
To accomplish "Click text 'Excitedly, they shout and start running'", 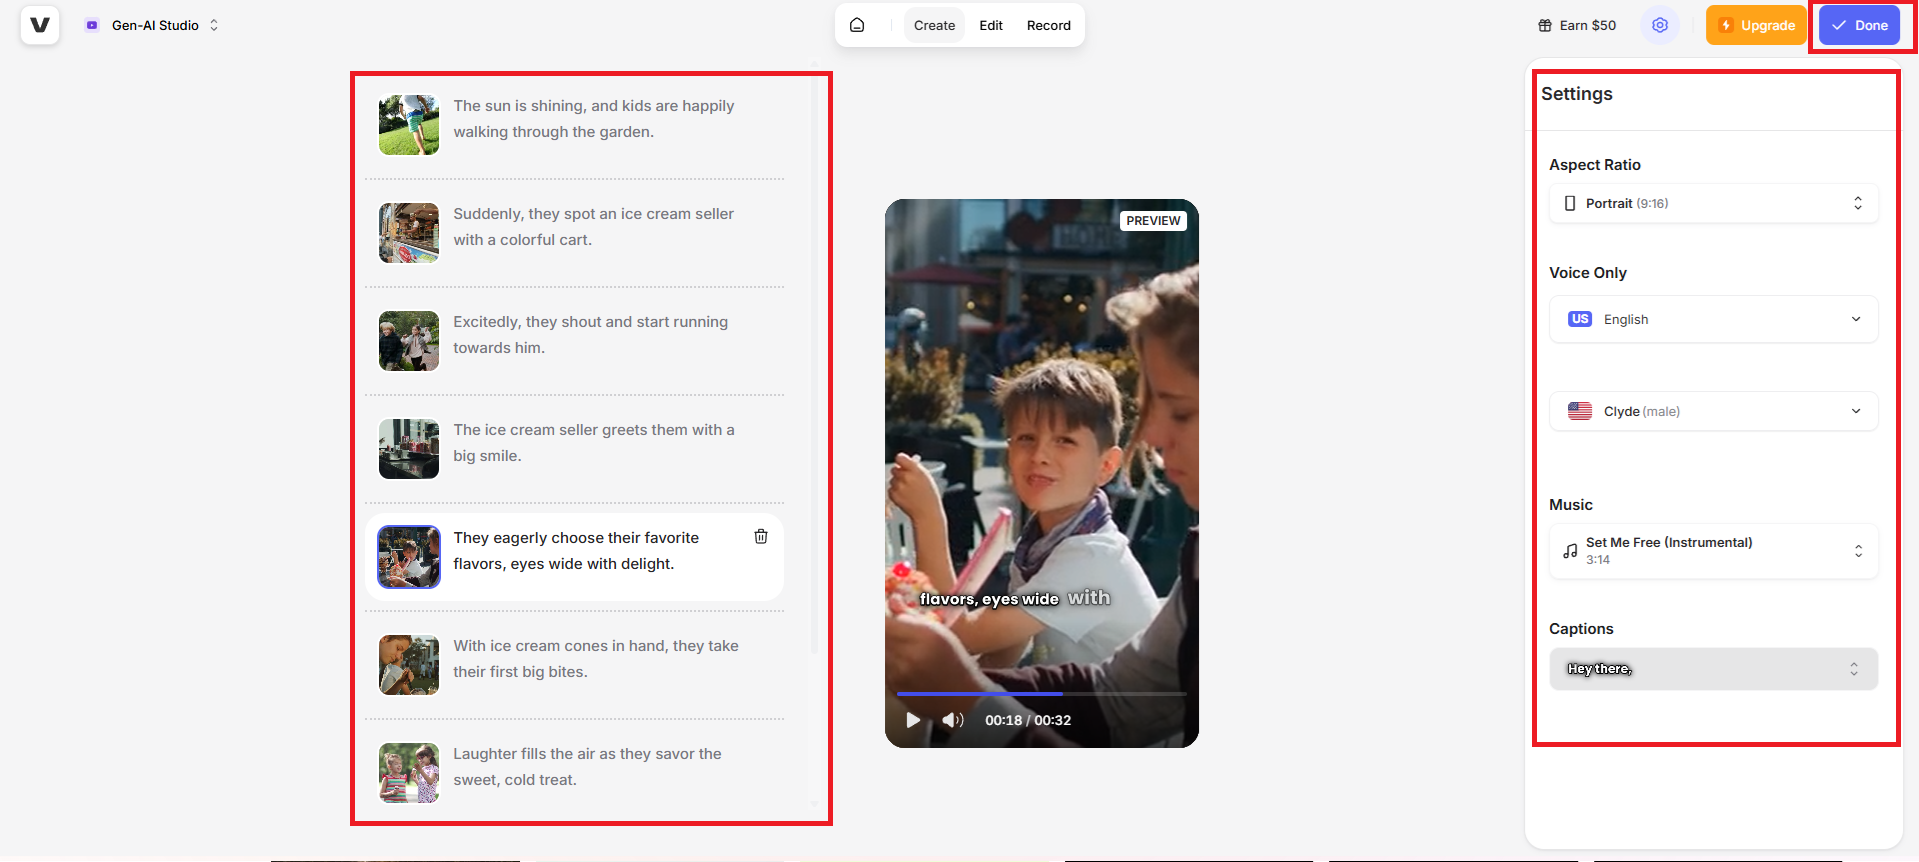I will click(590, 322).
